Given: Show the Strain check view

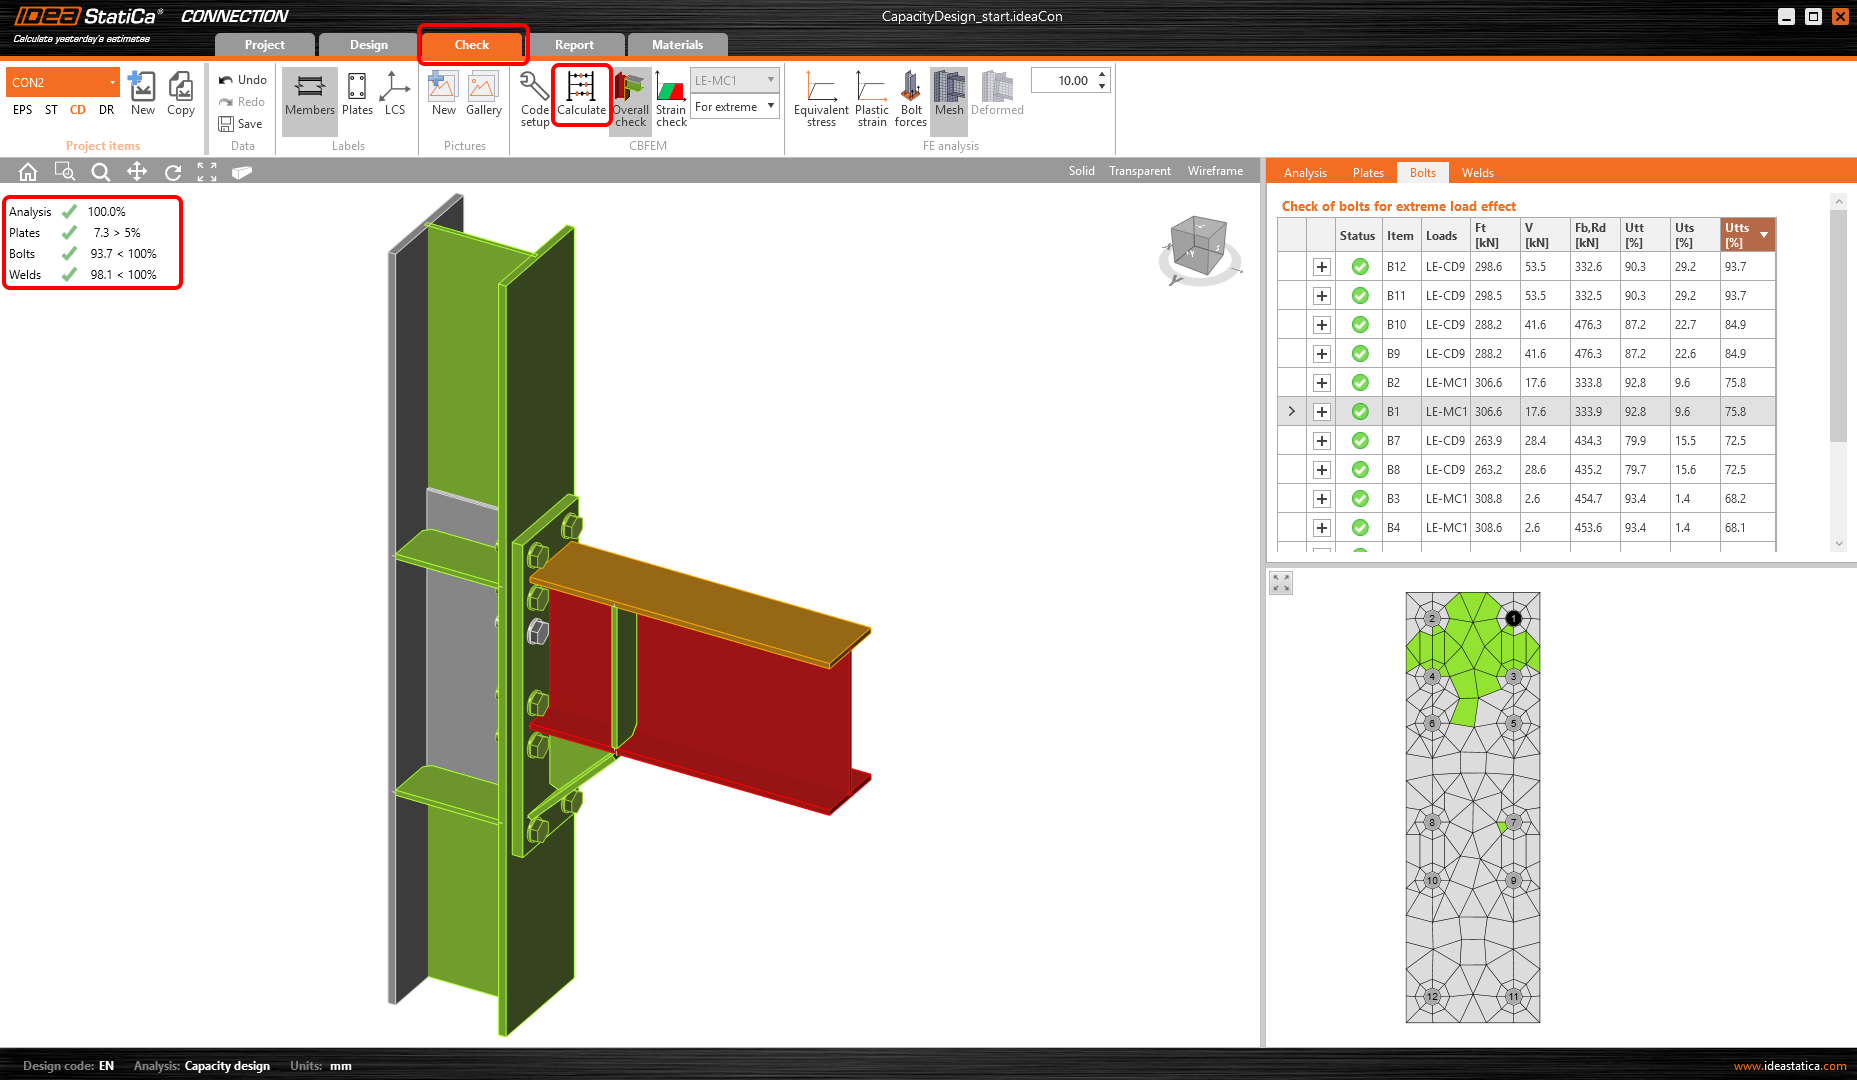Looking at the screenshot, I should pos(671,99).
